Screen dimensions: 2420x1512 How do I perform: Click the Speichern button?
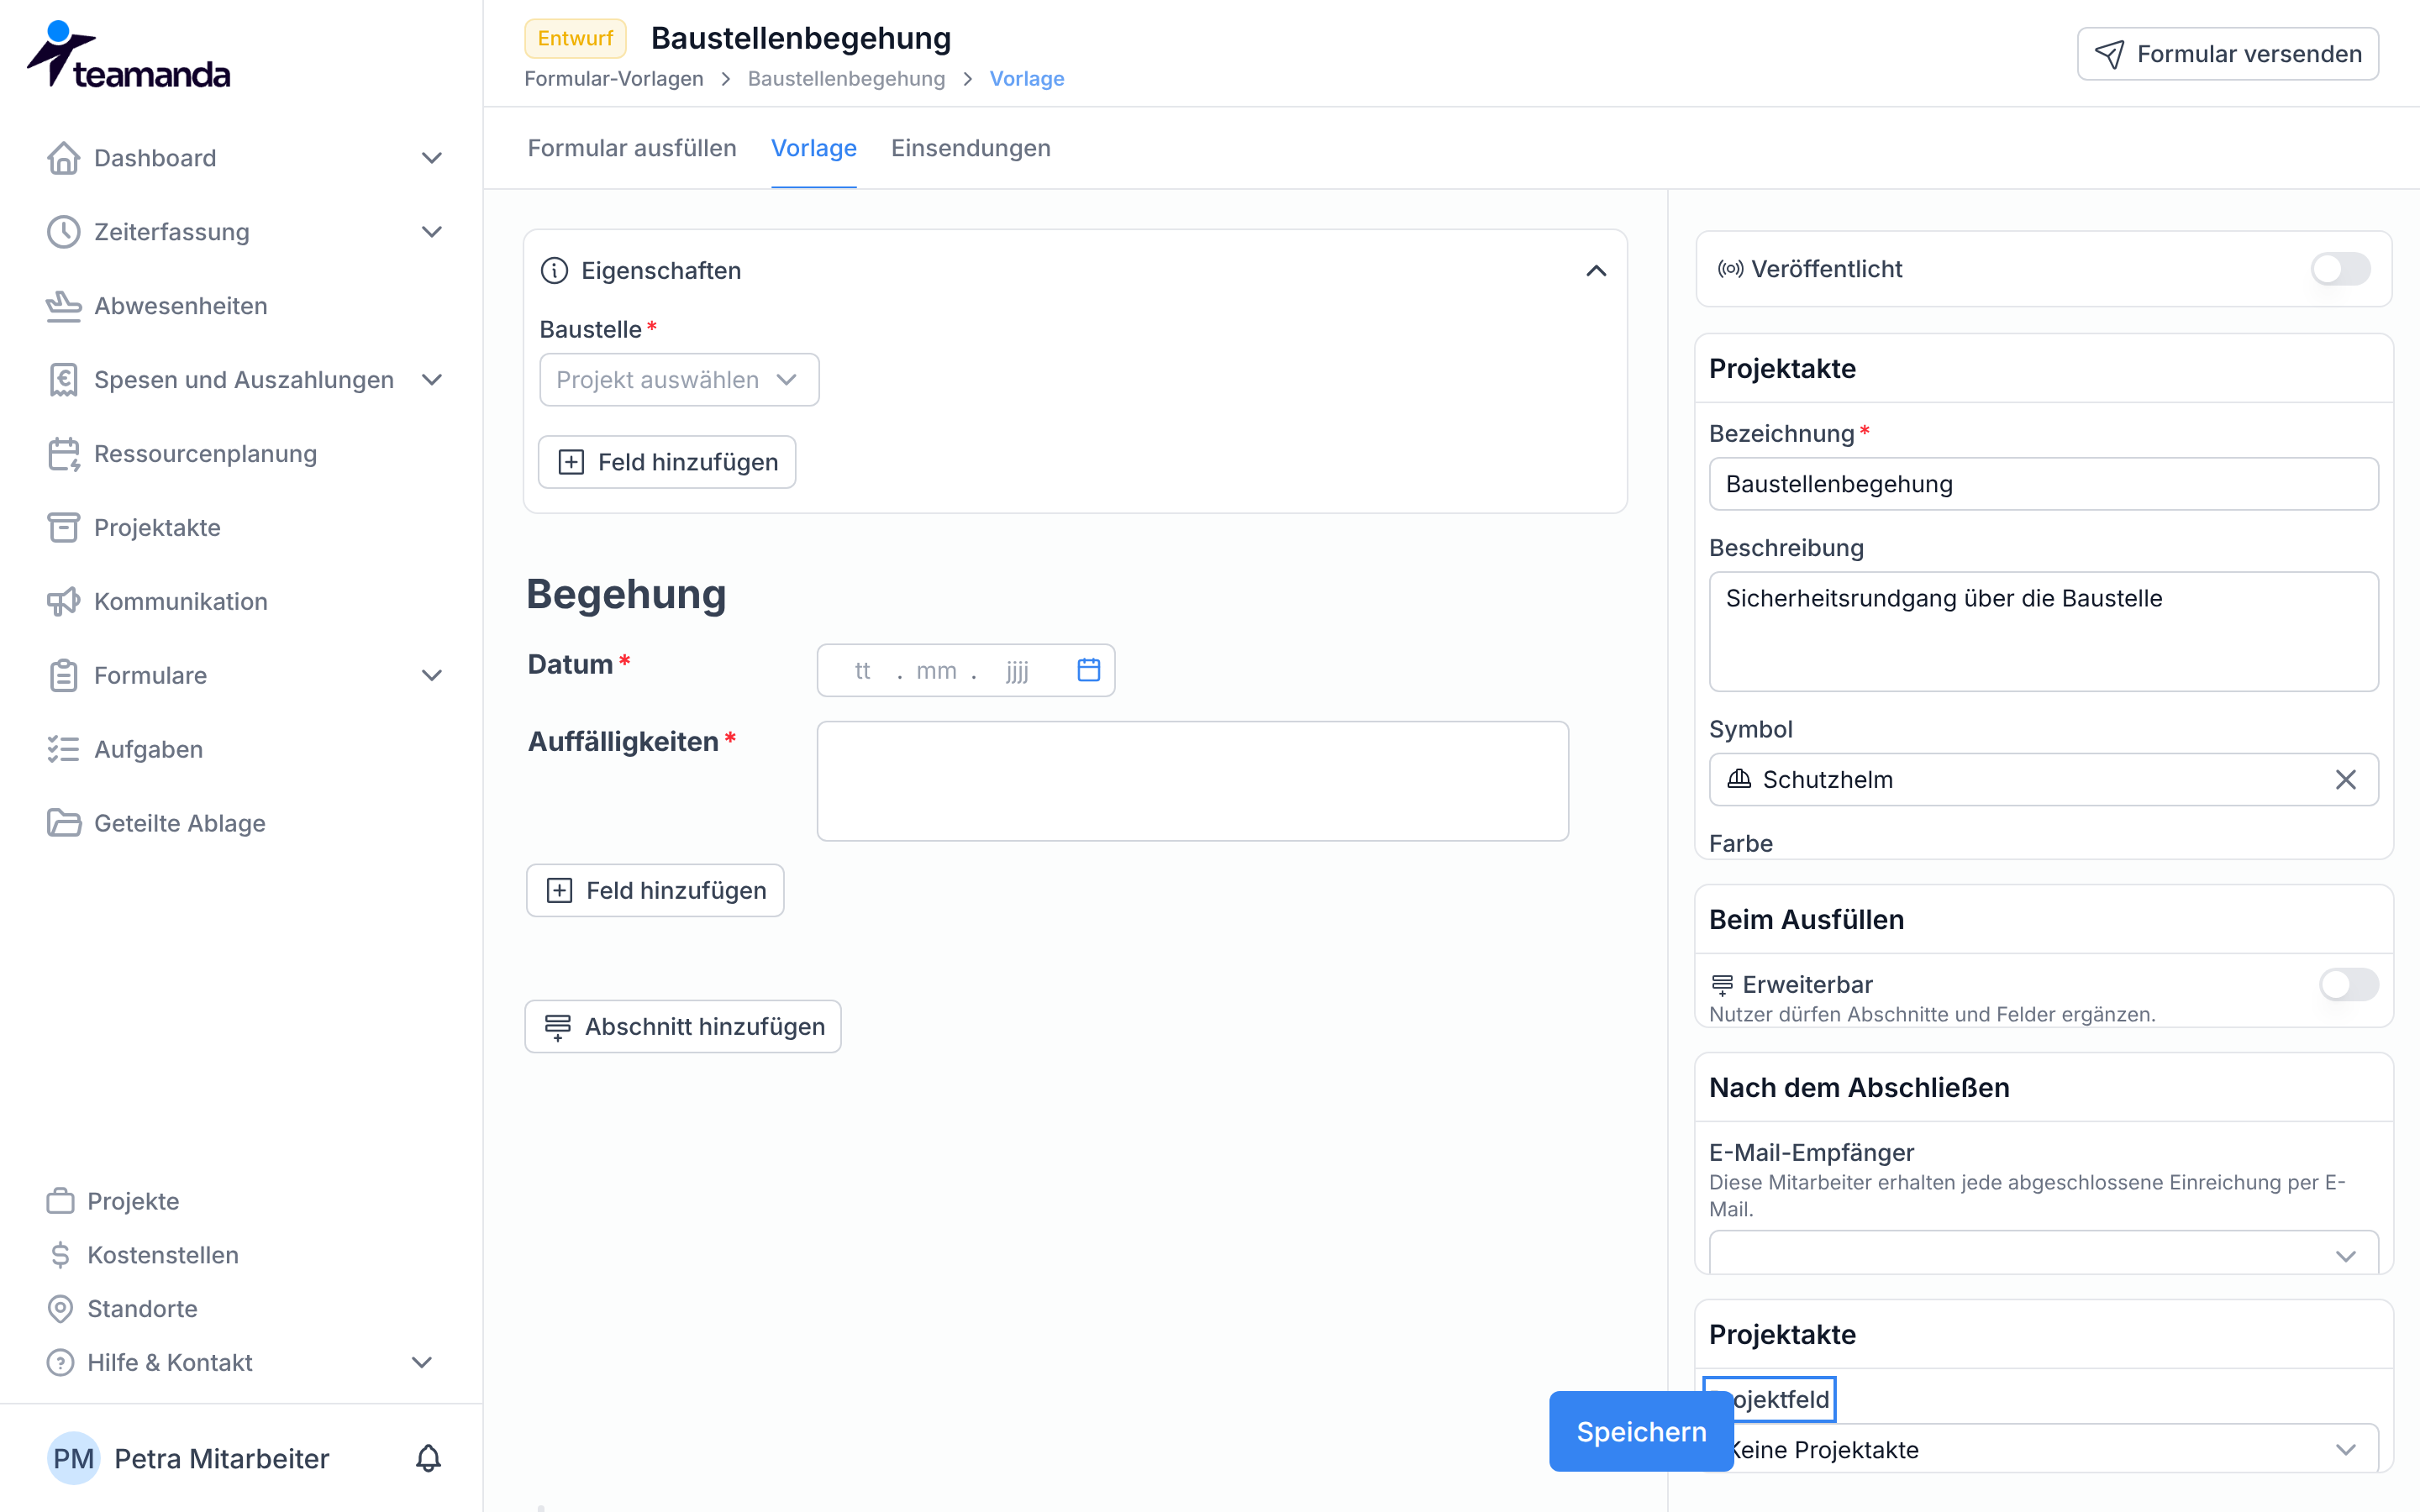(1641, 1431)
